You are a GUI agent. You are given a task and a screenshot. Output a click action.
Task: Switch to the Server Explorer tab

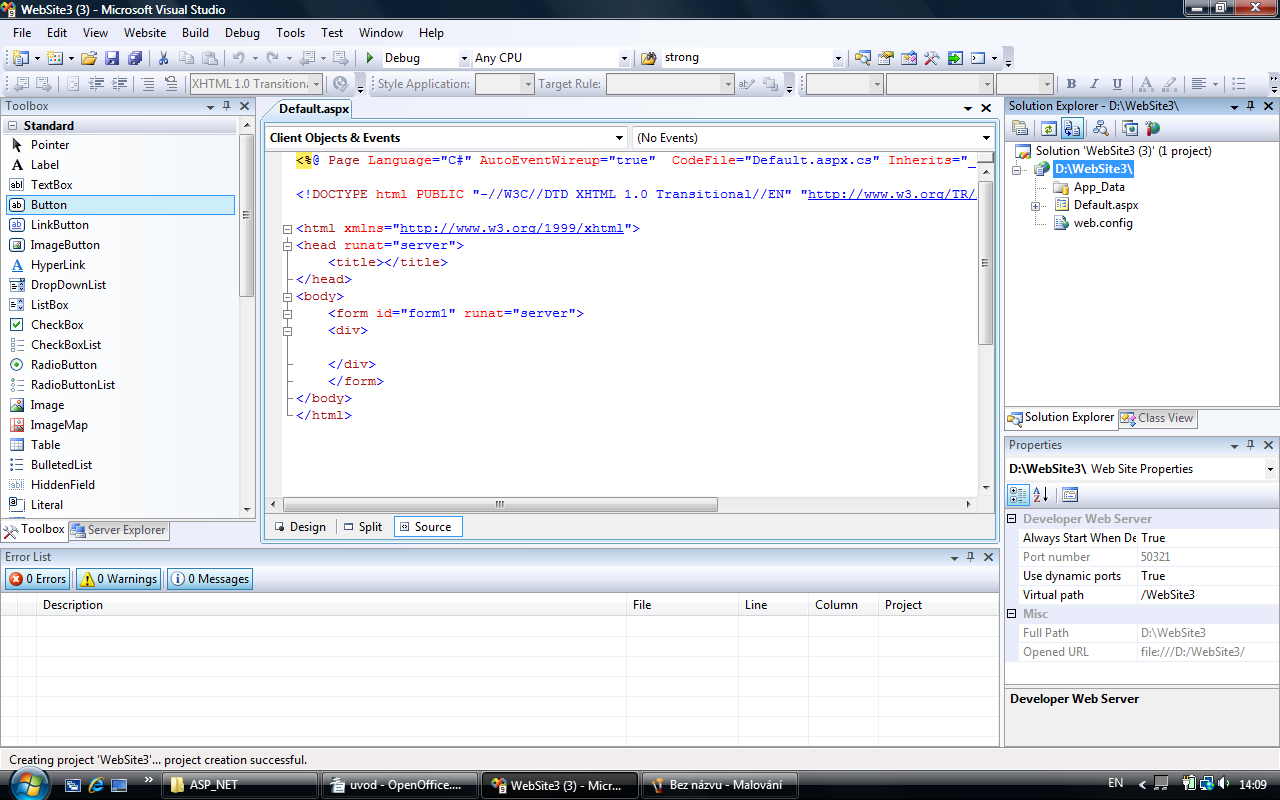pyautogui.click(x=118, y=530)
